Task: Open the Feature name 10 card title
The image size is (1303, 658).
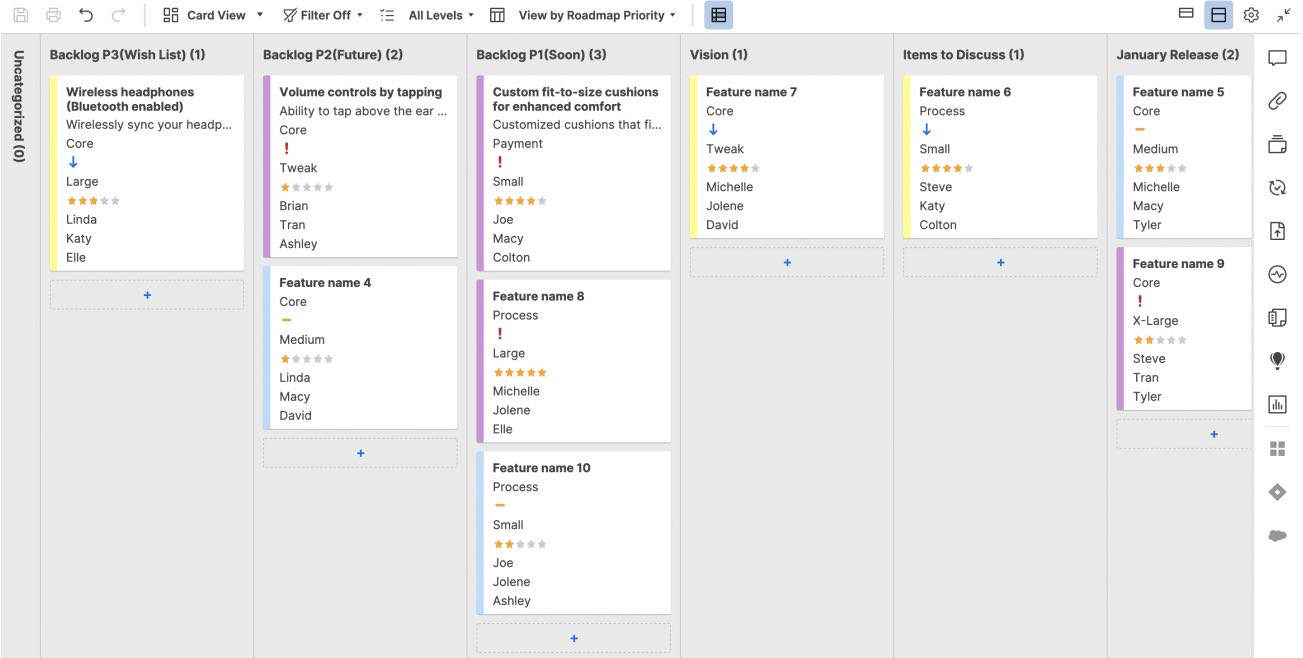Action: click(x=541, y=468)
